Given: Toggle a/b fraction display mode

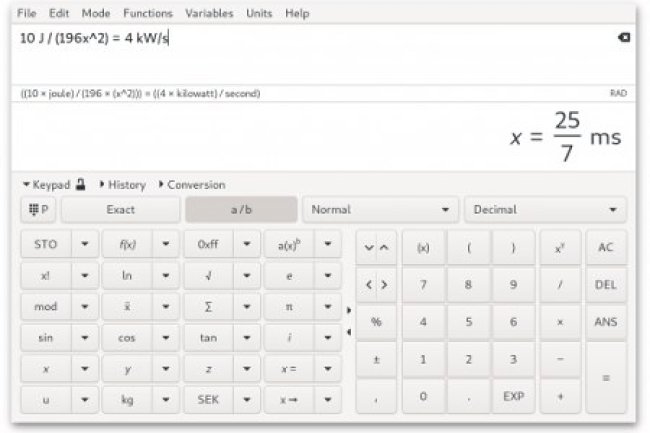Looking at the screenshot, I should 241,210.
